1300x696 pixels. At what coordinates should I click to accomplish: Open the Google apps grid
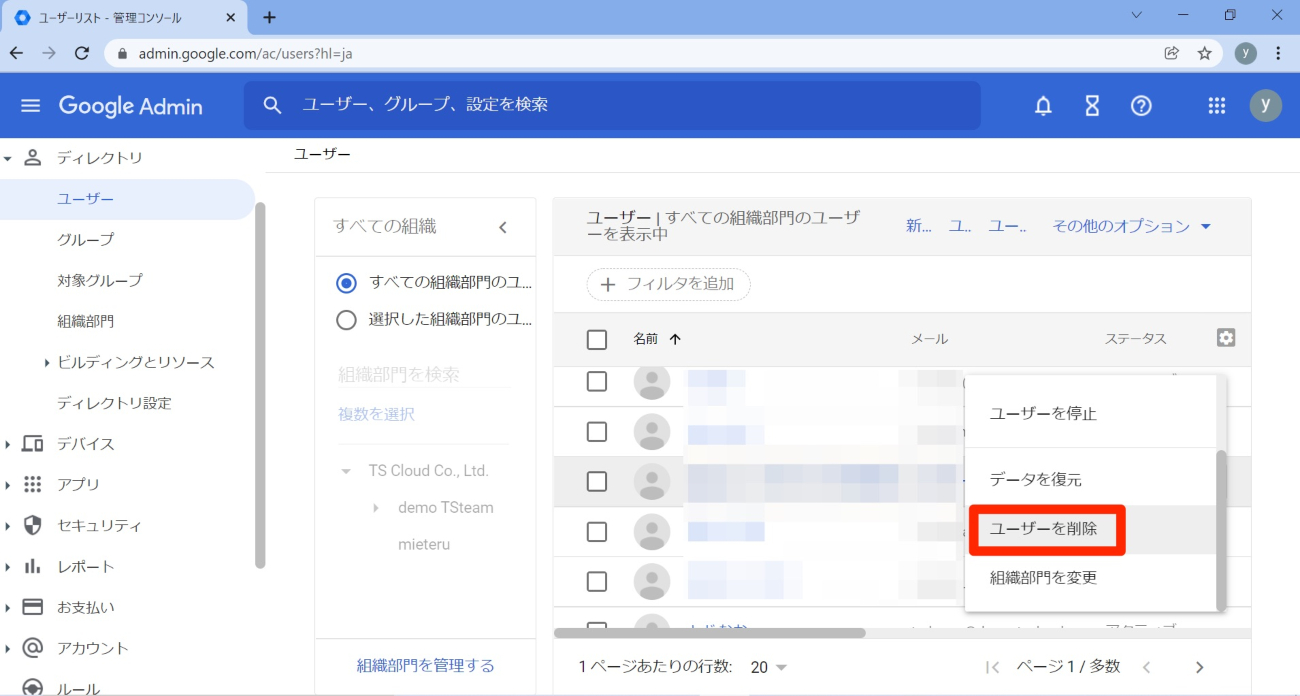point(1217,106)
